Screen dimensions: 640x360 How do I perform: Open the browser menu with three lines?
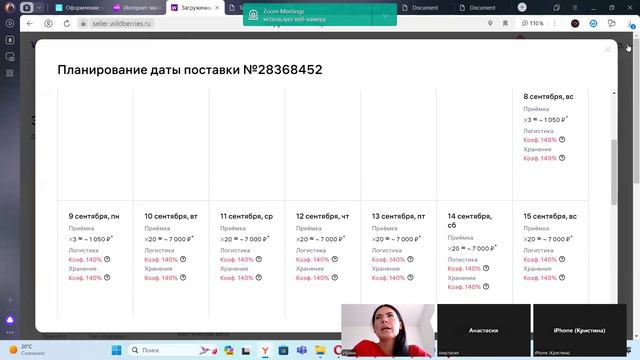click(x=575, y=7)
